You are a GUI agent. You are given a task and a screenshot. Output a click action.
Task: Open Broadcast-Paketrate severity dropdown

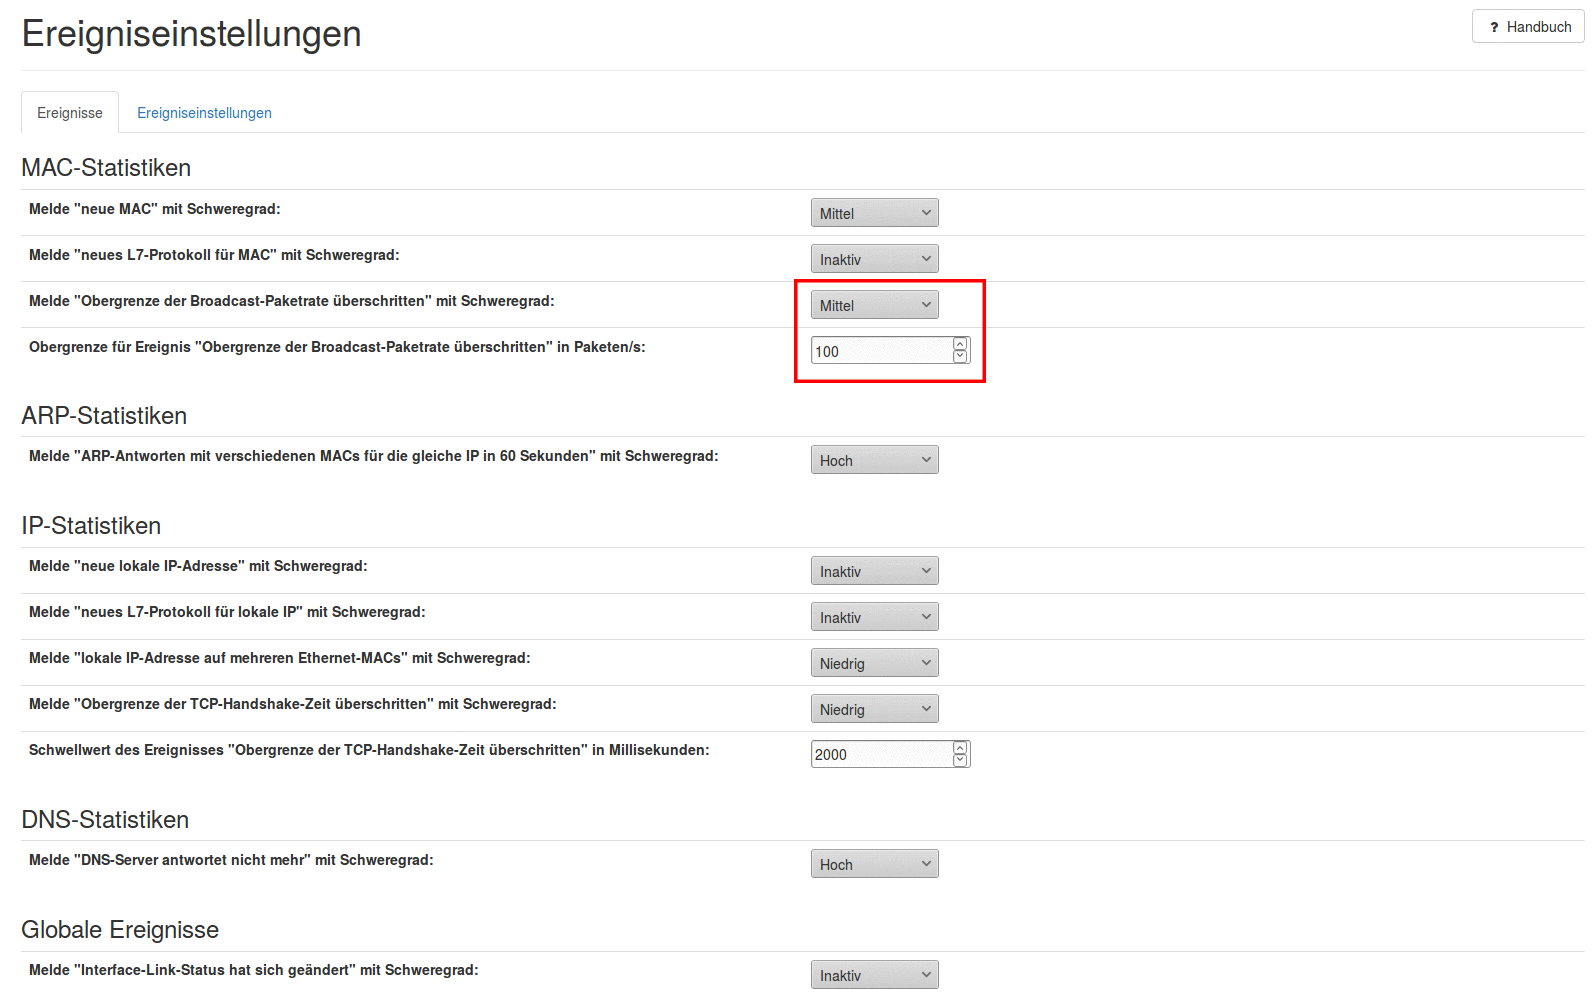(x=874, y=305)
